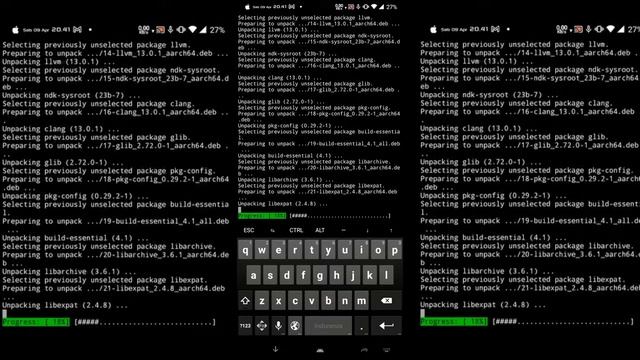Click 'Unpacking libarchive (3.6.1)' line in center terminal
The height and width of the screenshot is (360, 640).
point(286,180)
